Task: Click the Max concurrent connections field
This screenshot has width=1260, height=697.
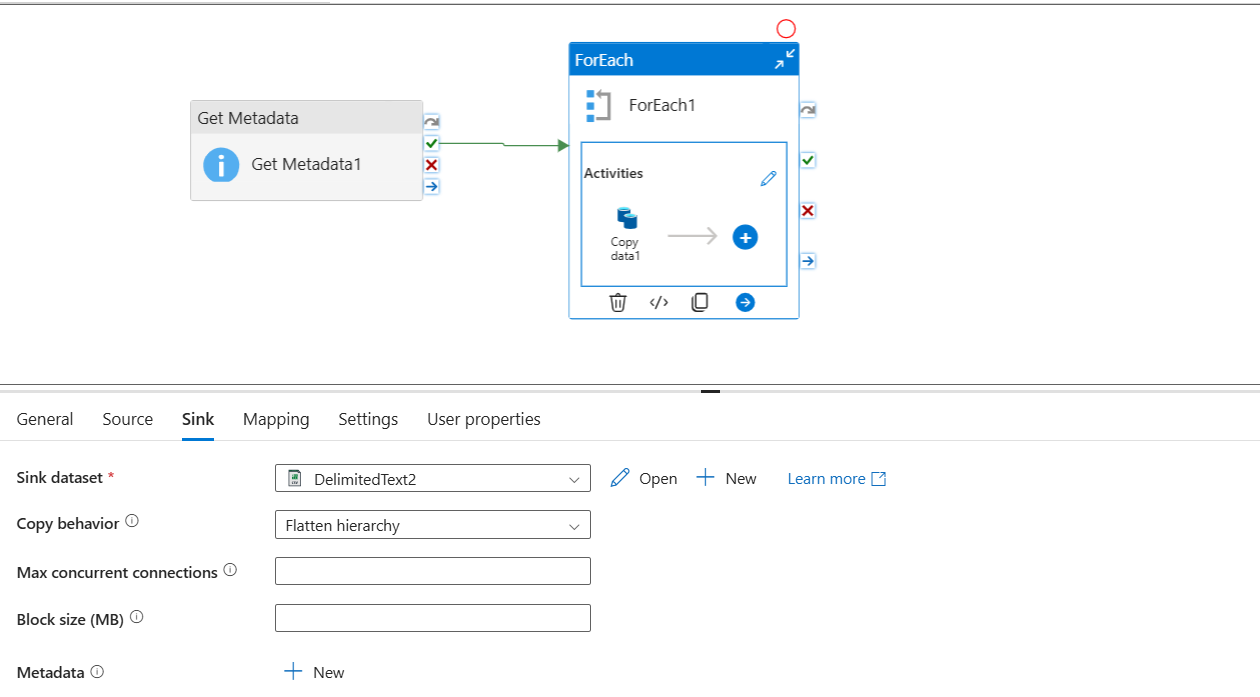Action: [432, 570]
